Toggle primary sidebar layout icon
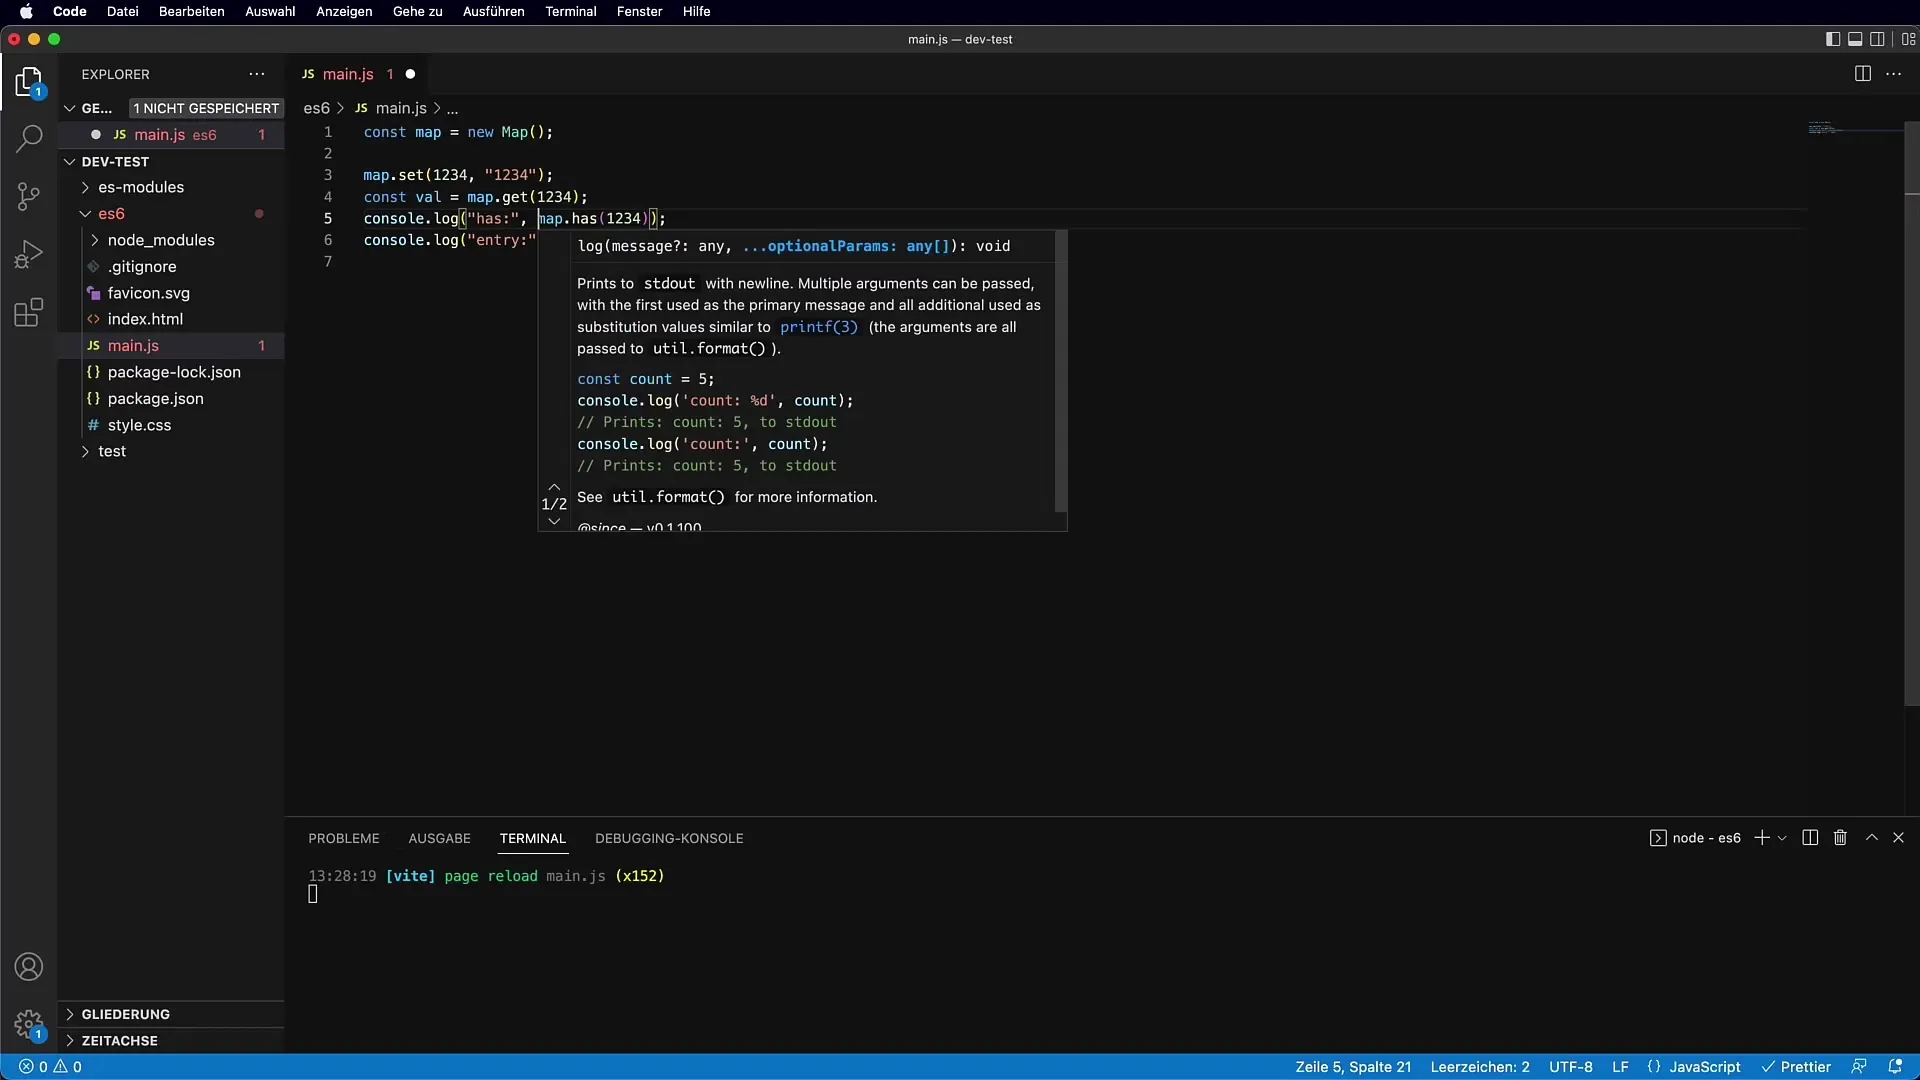The width and height of the screenshot is (1920, 1080). tap(1832, 39)
